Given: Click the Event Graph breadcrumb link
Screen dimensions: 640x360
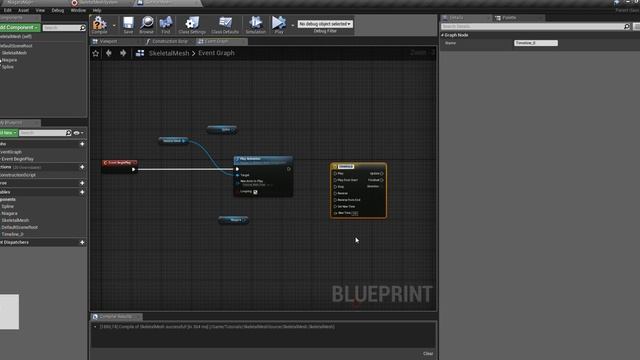Looking at the screenshot, I should click(216, 53).
